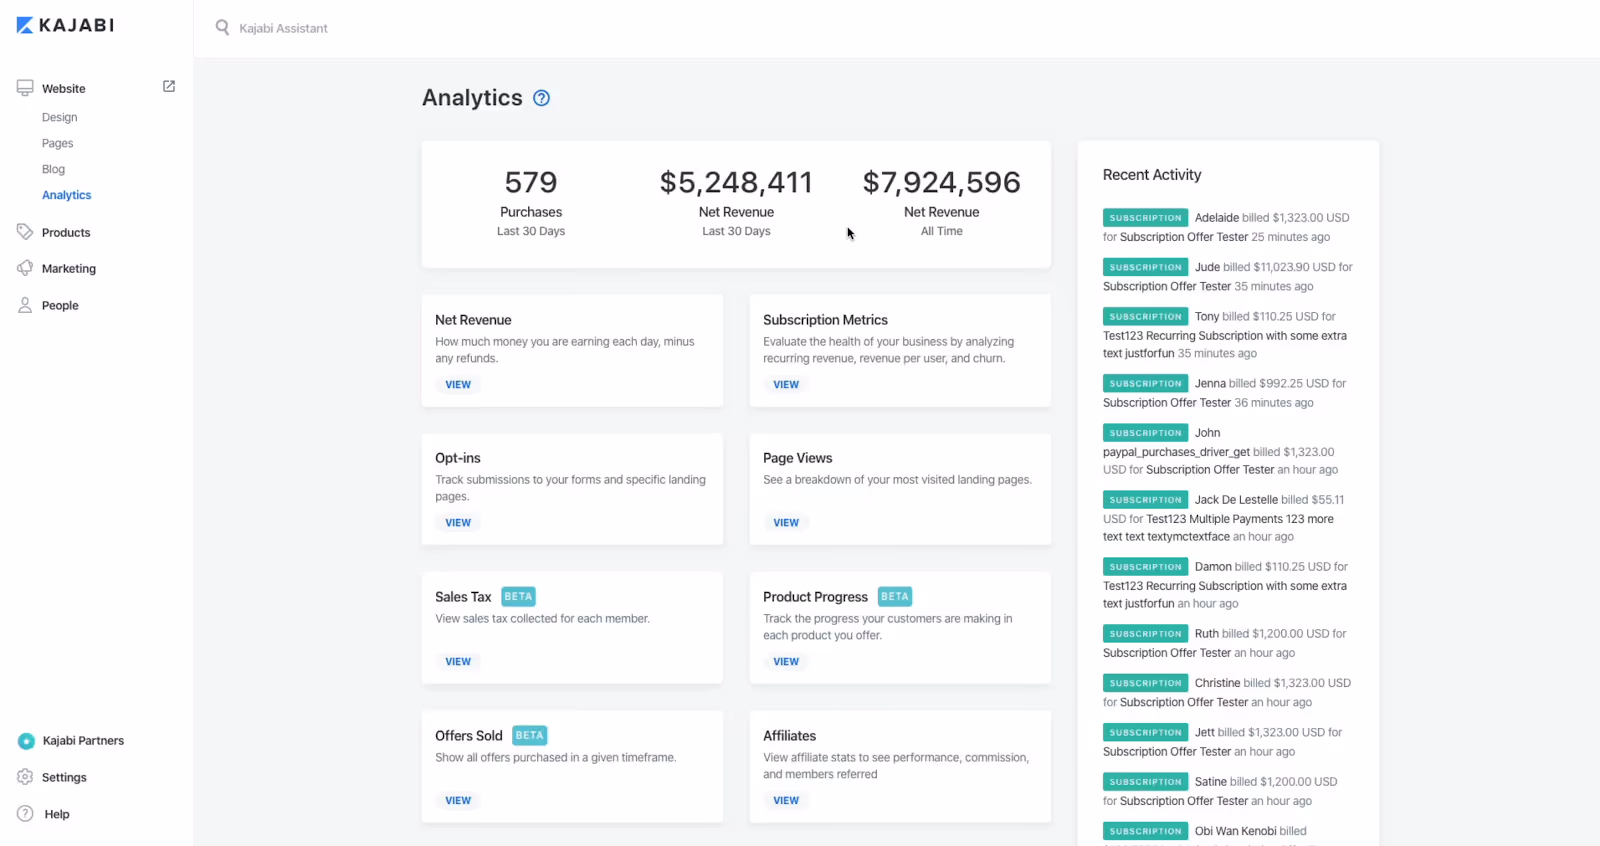Open Settings in sidebar

click(64, 778)
